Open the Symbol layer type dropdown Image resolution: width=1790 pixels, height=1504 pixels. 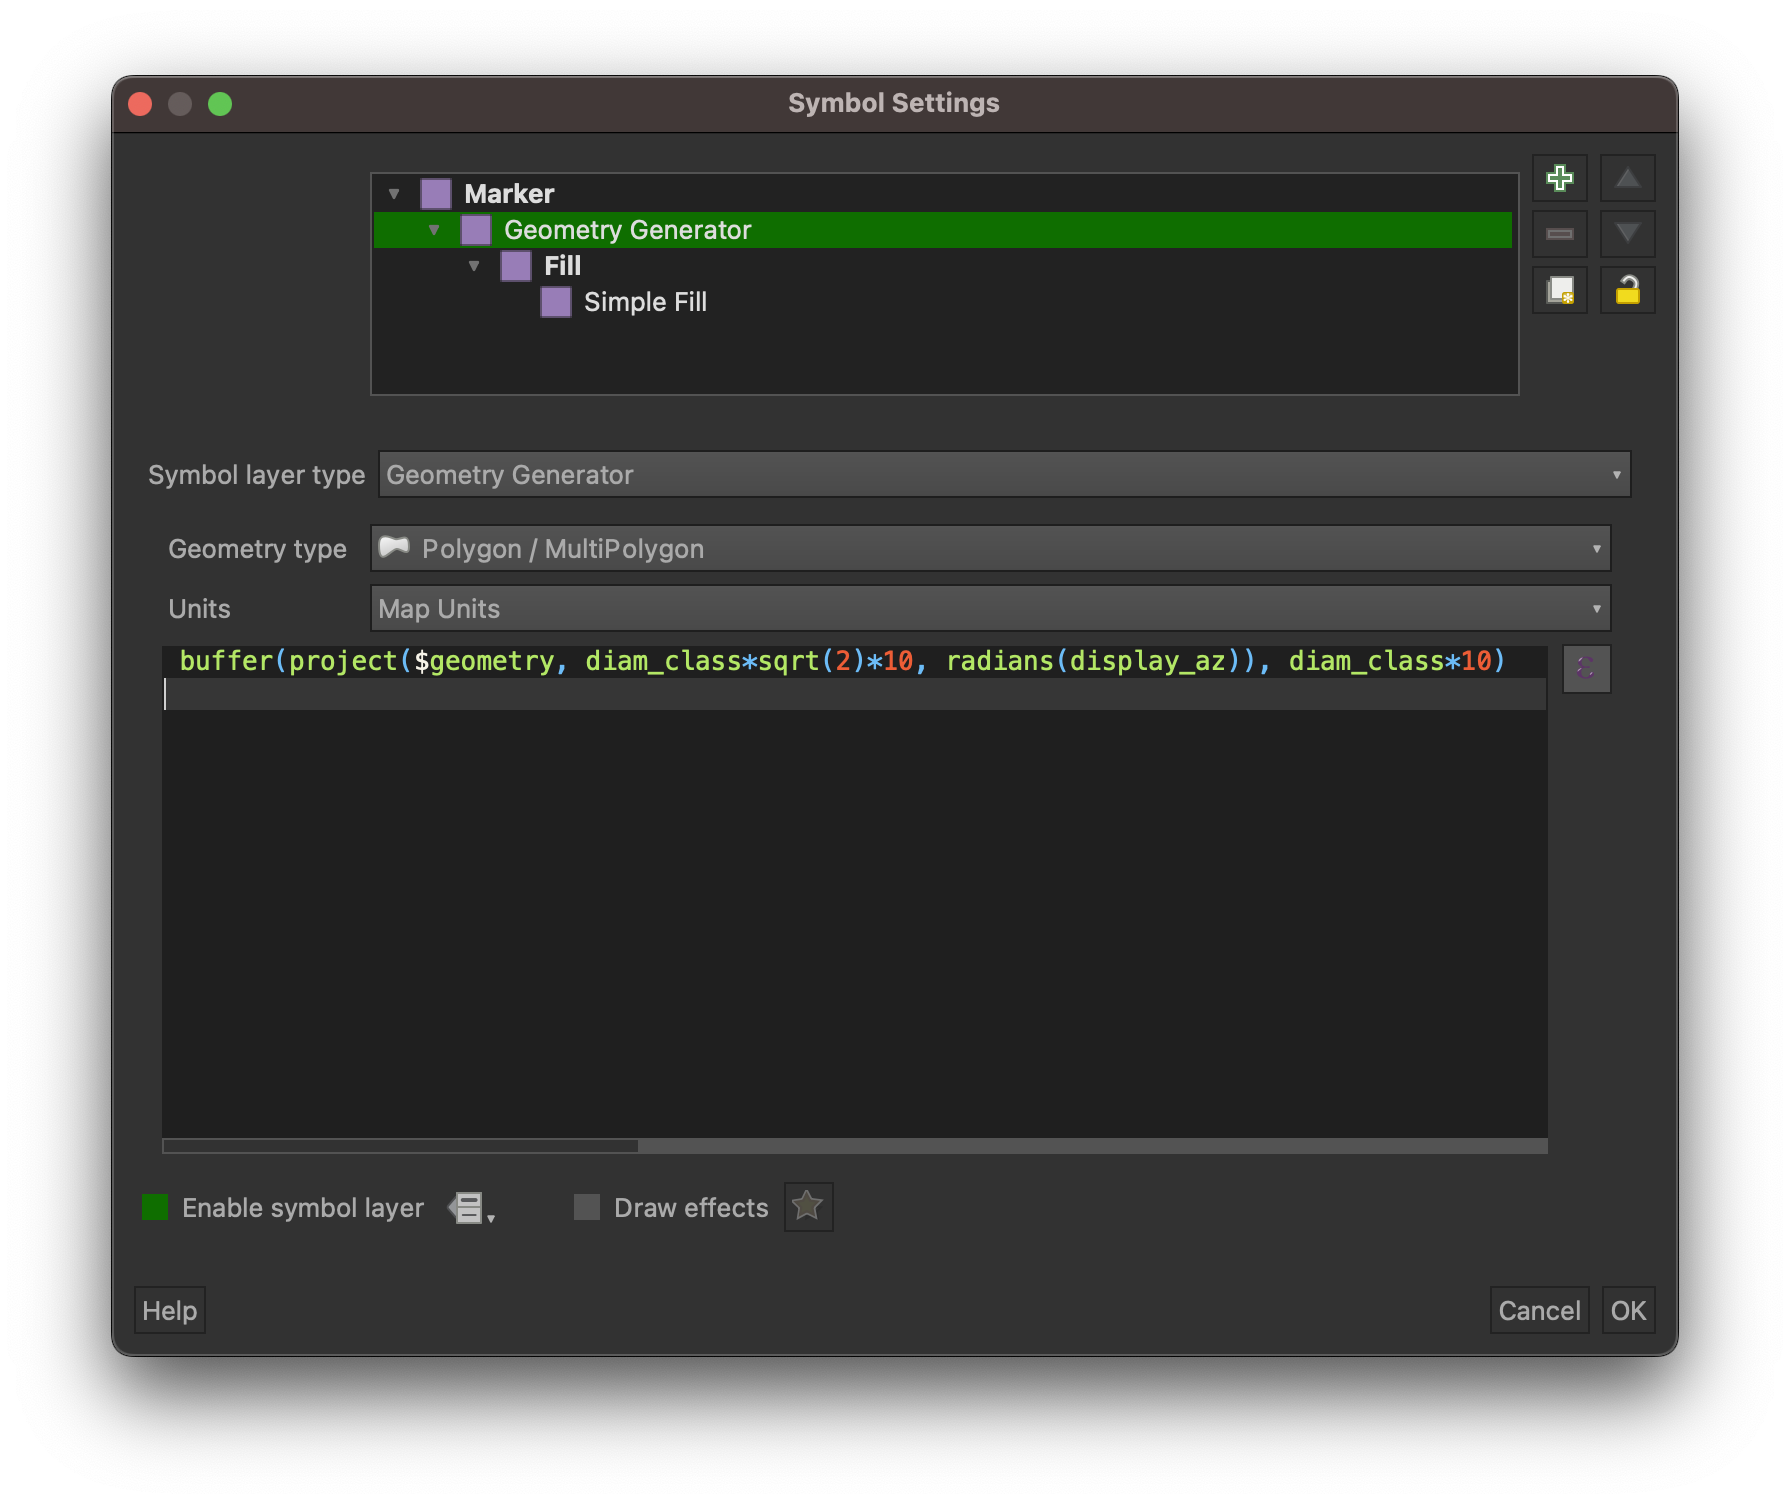click(x=1004, y=474)
